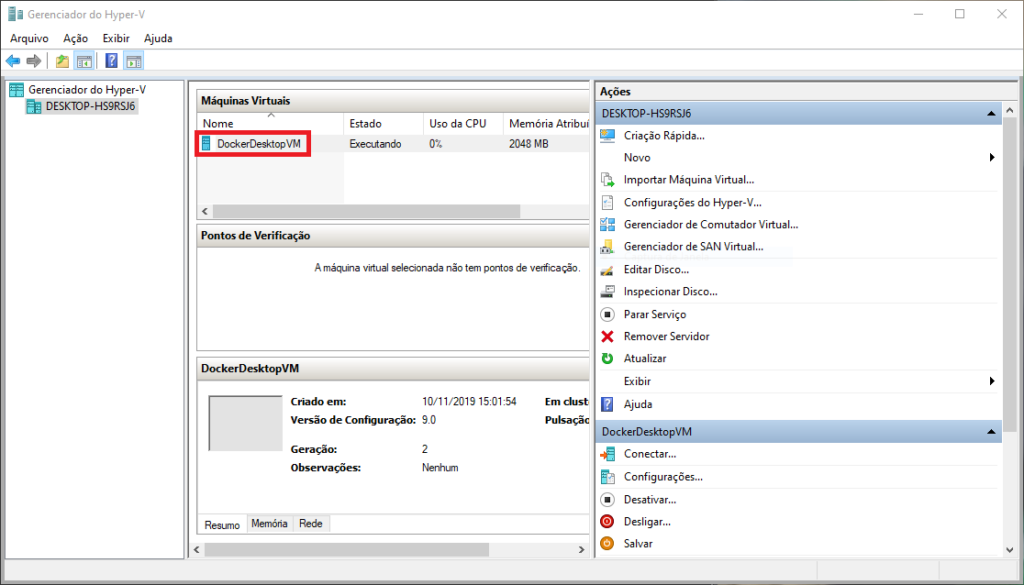The image size is (1024, 585).
Task: Switch to the Memória tab
Action: (269, 524)
